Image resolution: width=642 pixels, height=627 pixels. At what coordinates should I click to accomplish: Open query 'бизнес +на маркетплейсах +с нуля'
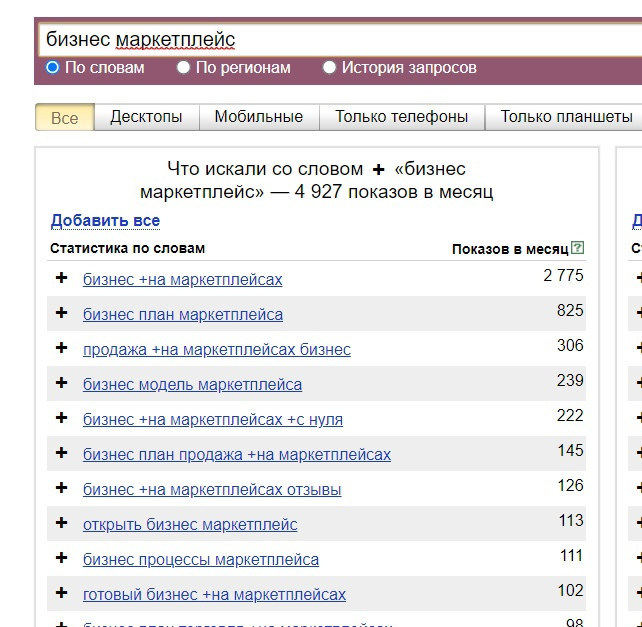[213, 420]
